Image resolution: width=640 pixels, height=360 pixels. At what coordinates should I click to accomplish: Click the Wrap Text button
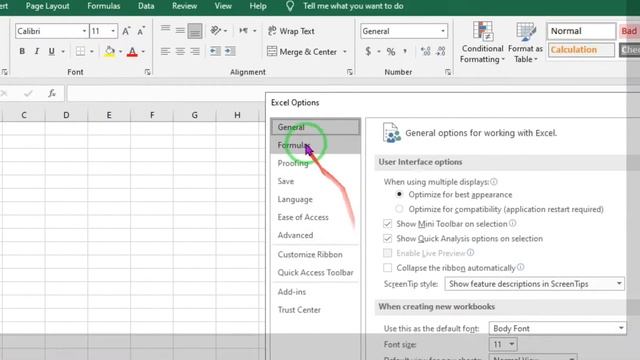tap(291, 31)
